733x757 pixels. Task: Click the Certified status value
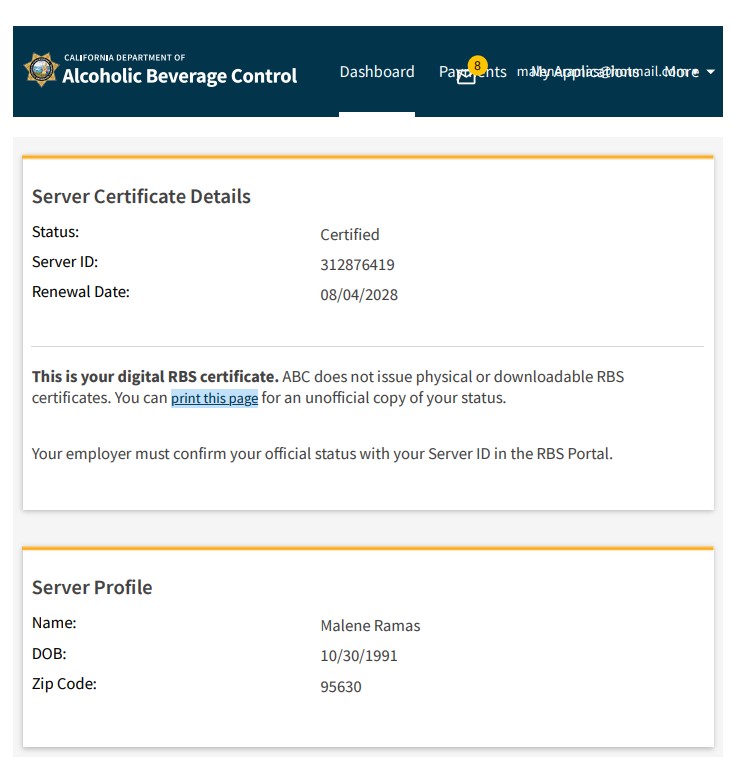click(350, 235)
